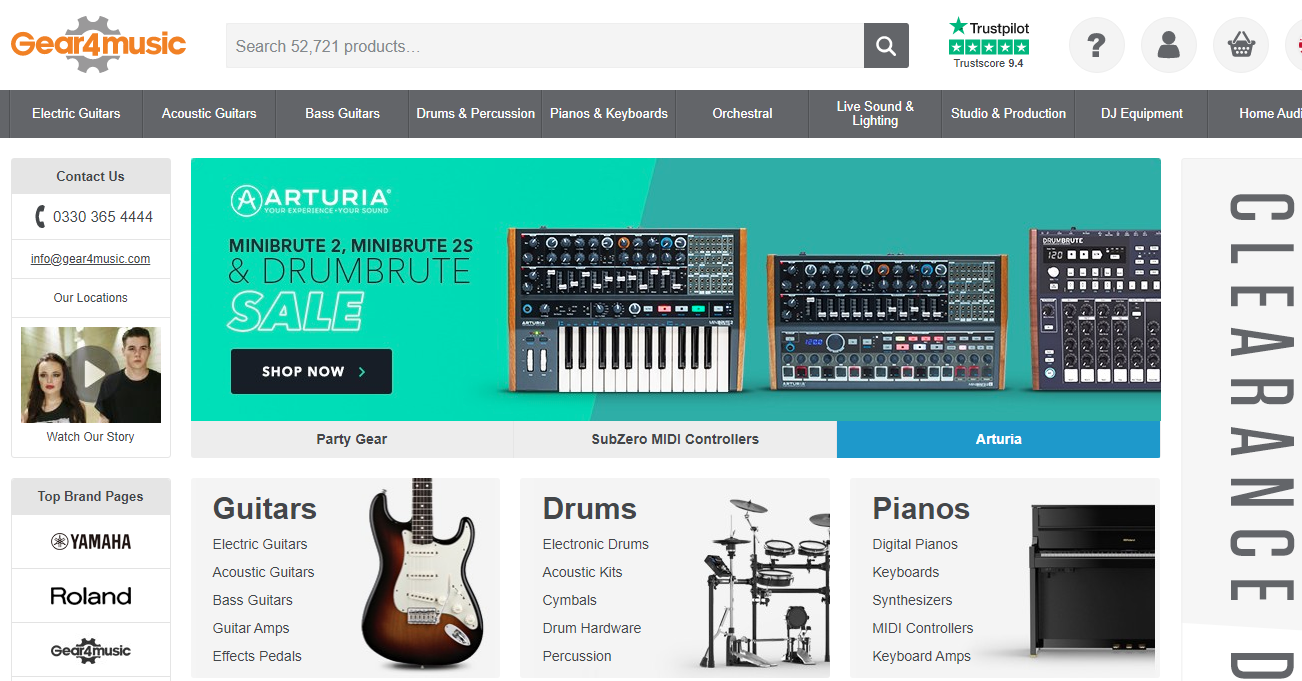
Task: Open the Cymbals link
Action: (570, 600)
